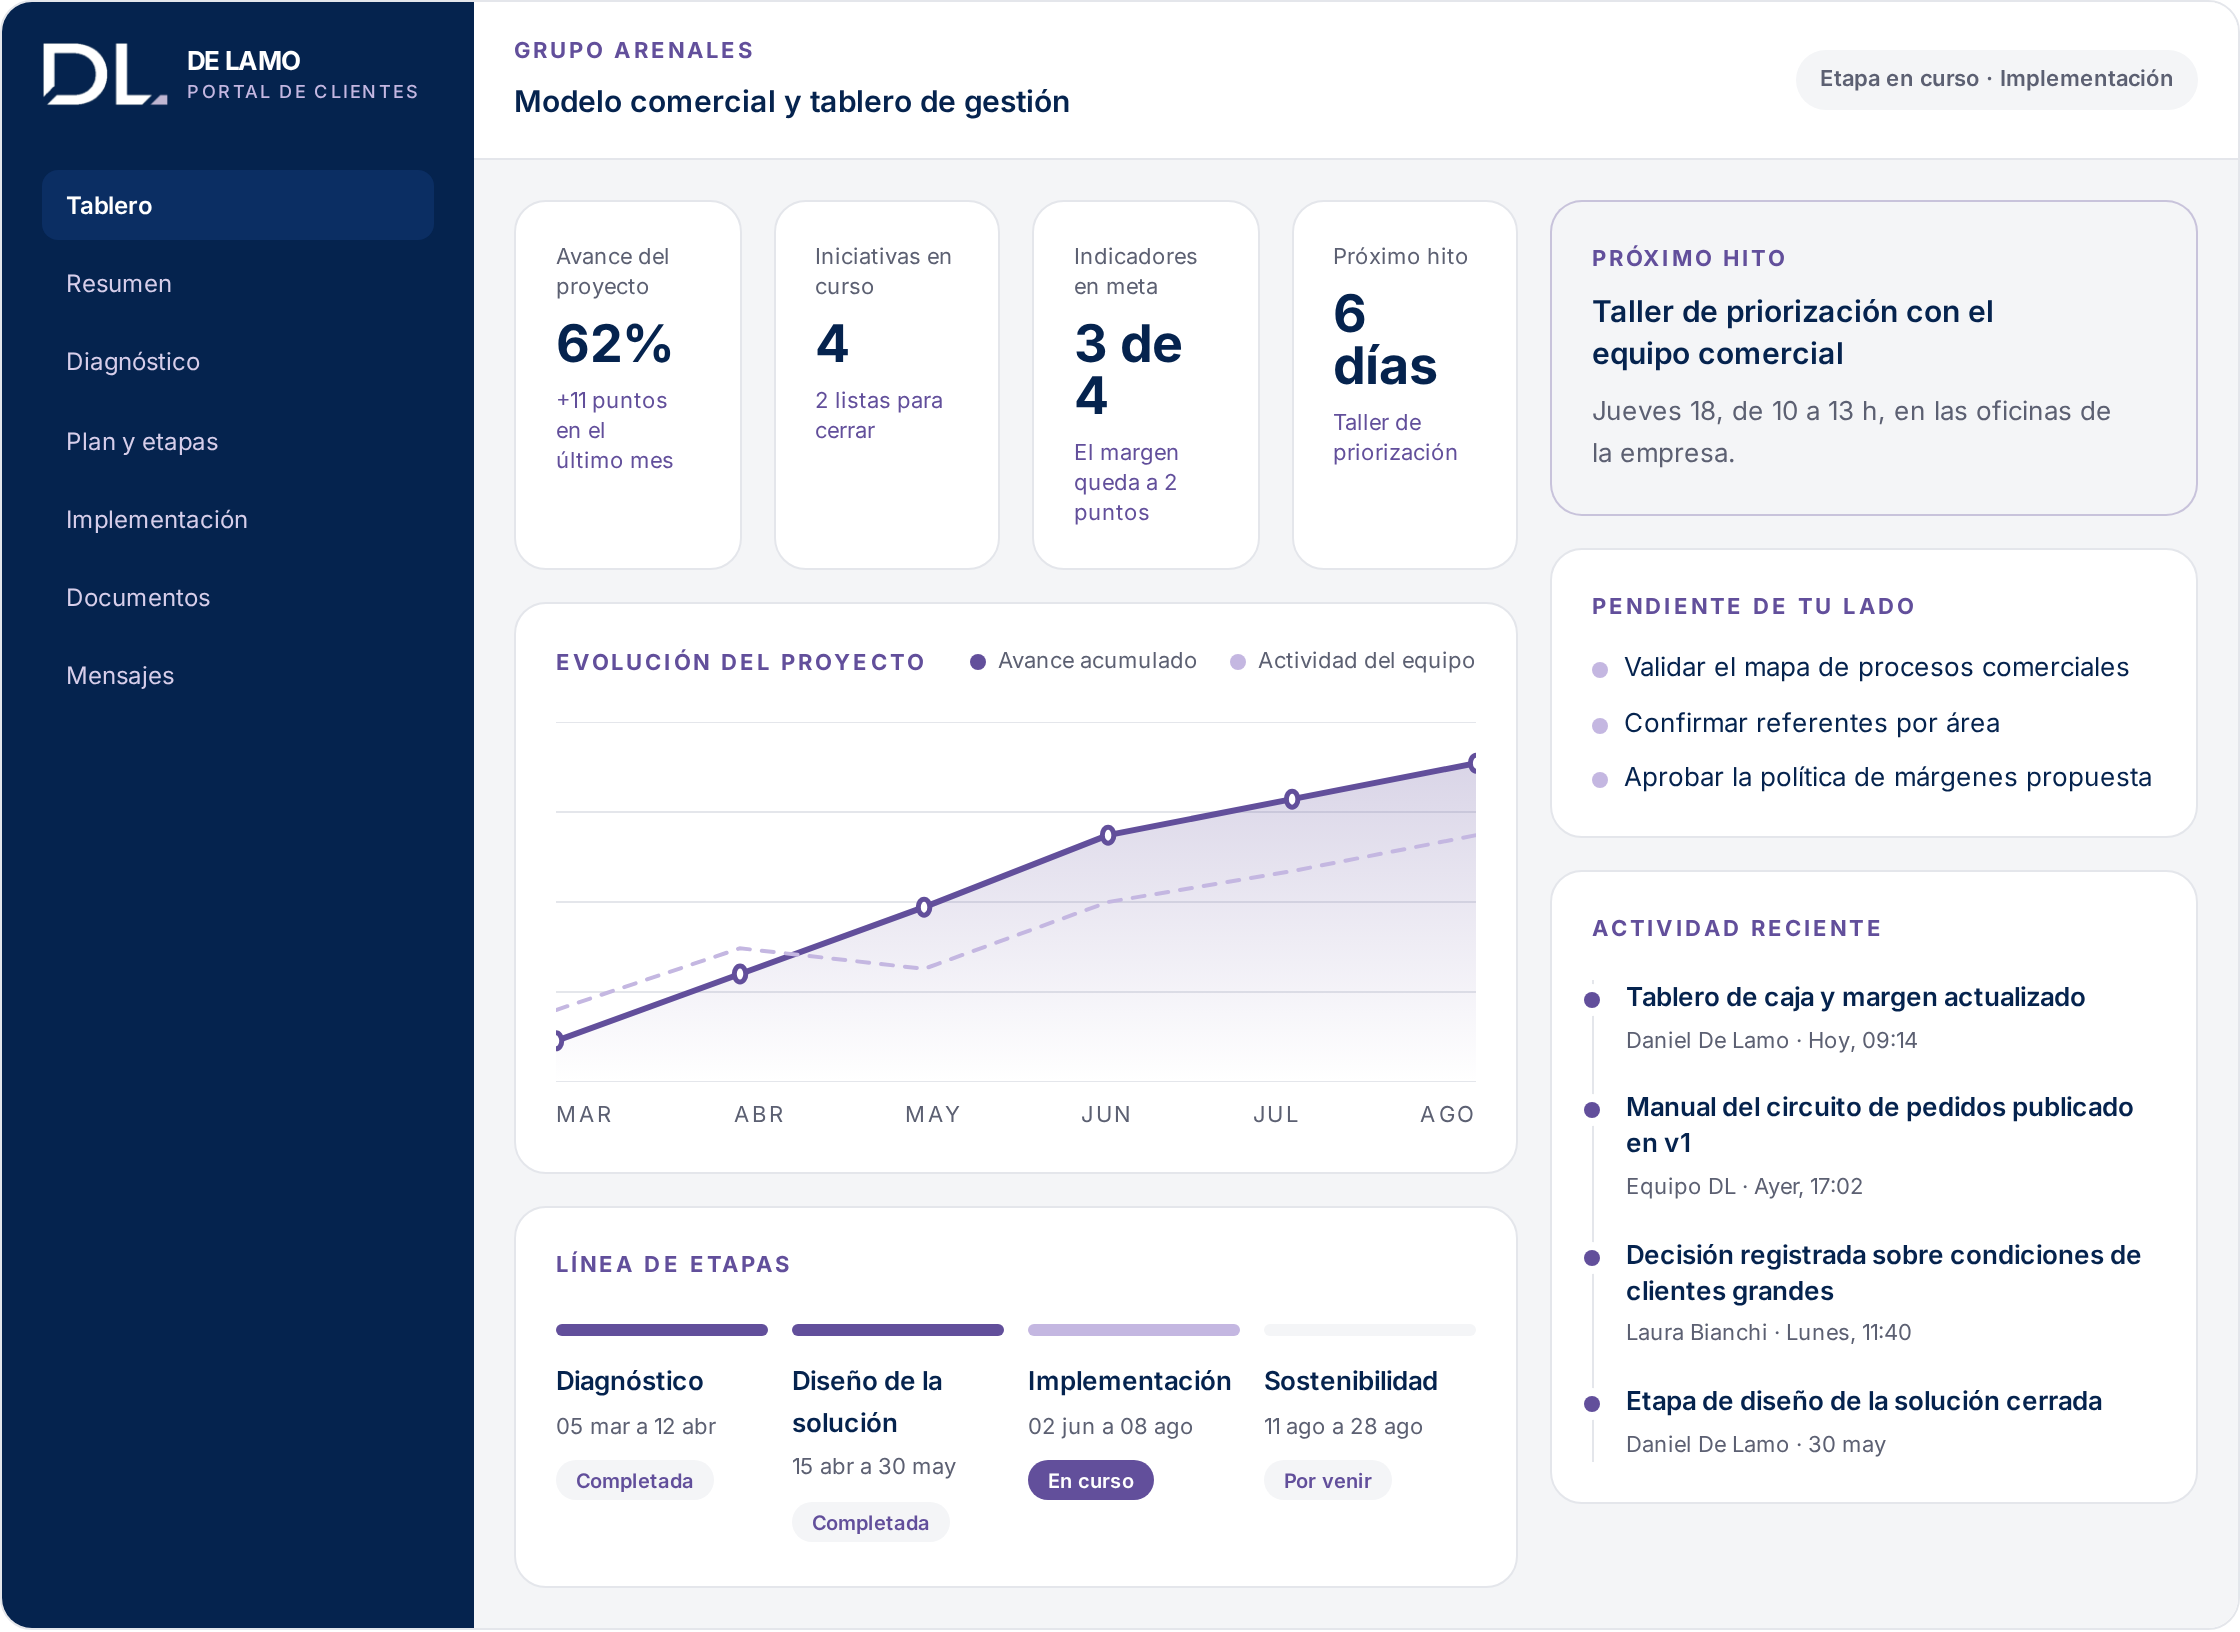
Task: Open Taller de priorización con el equipo comercial
Action: [1792, 333]
